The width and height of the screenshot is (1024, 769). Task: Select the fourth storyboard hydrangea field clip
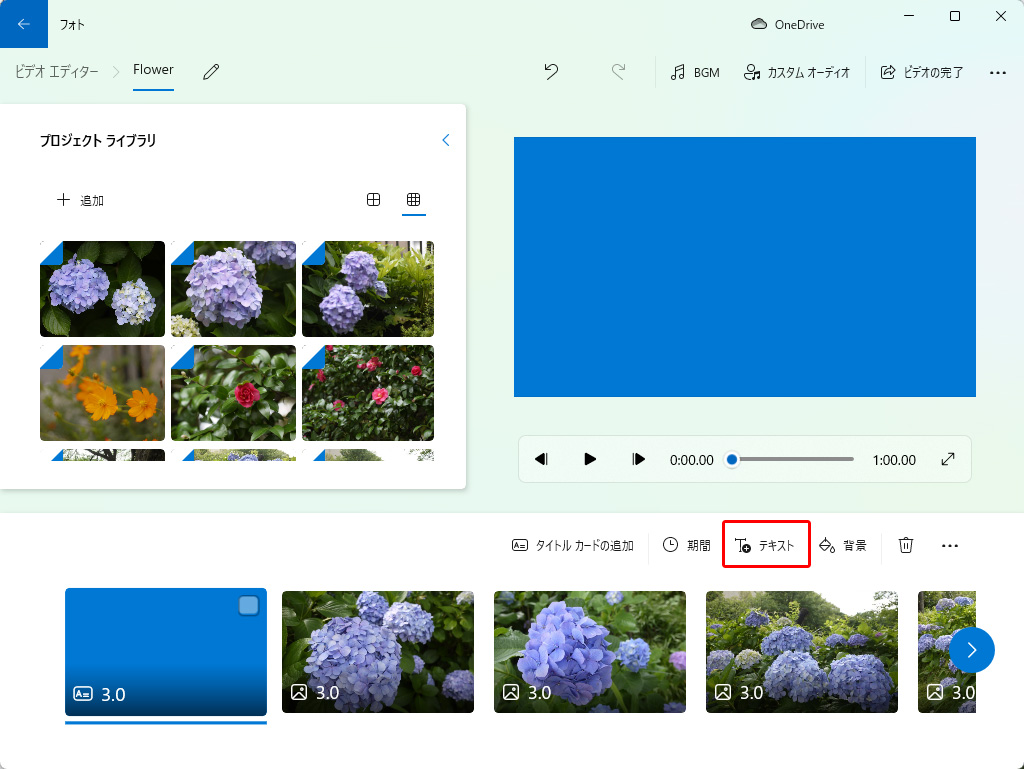pos(801,651)
